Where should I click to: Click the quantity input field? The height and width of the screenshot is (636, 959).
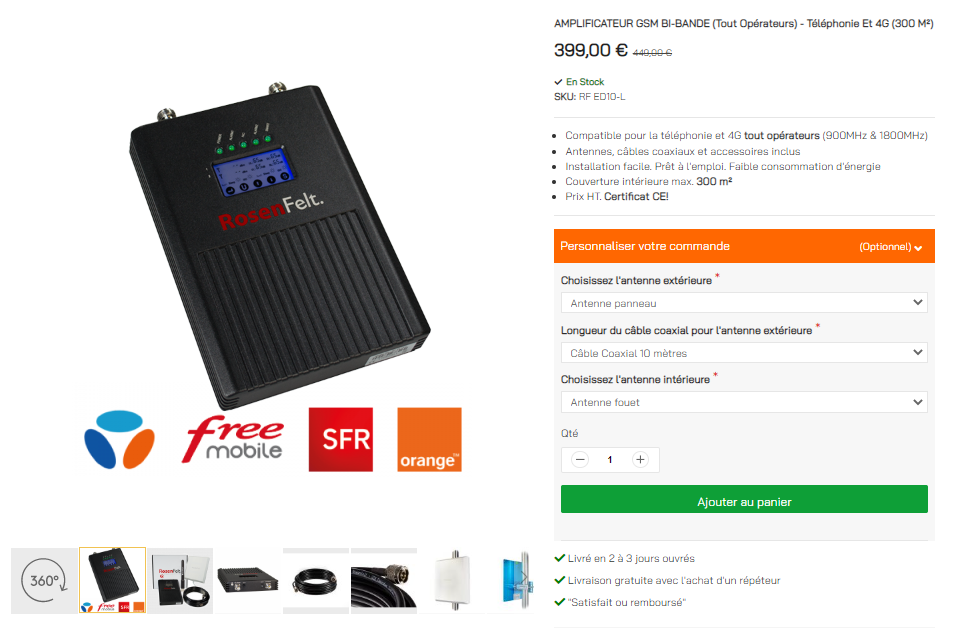pos(610,459)
